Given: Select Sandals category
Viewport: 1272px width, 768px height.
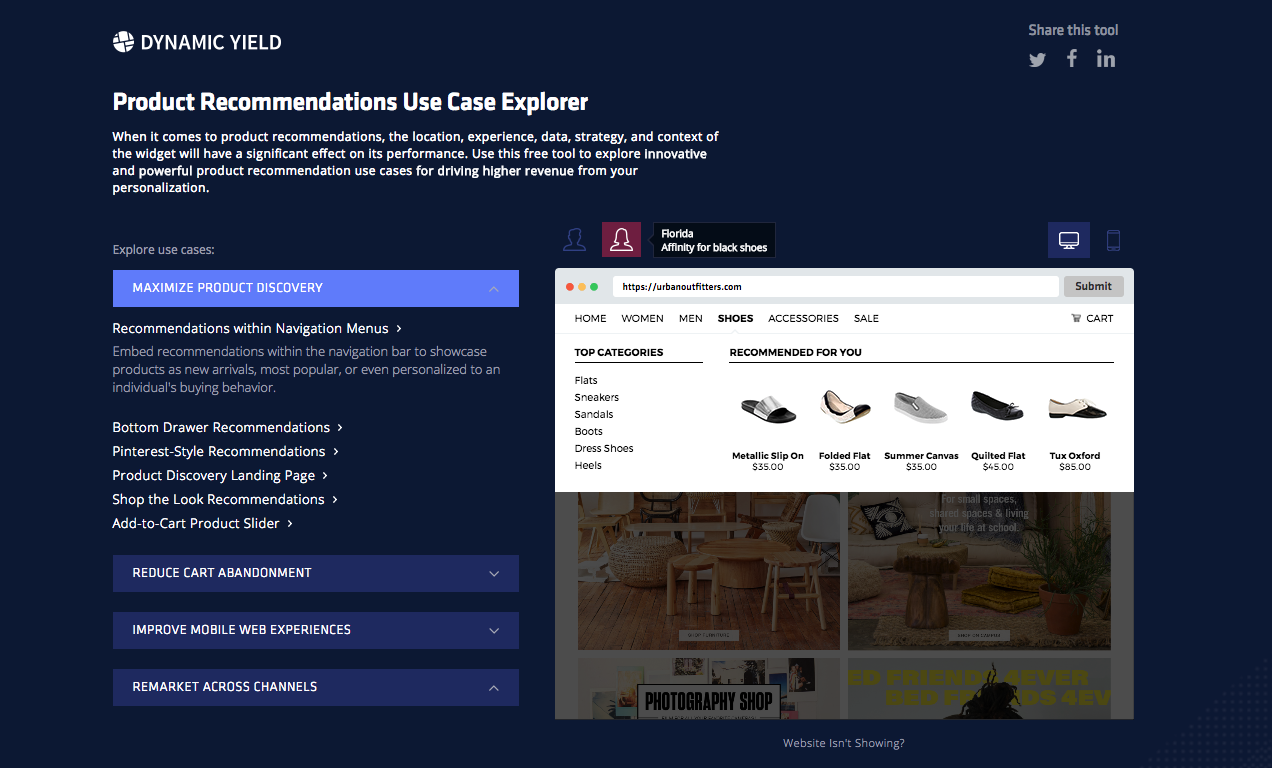Looking at the screenshot, I should 594,414.
